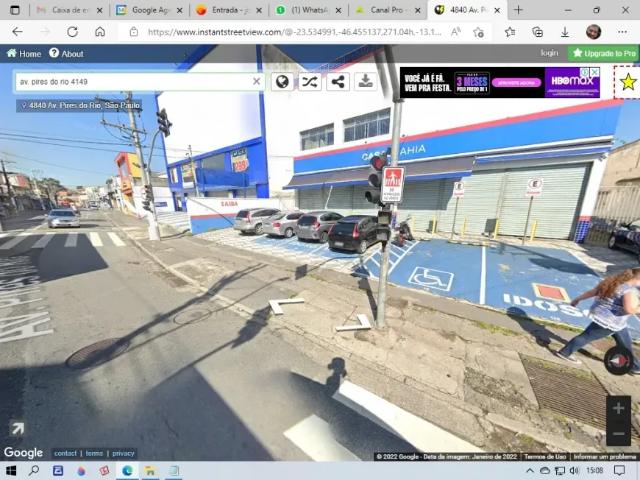
Task: Close the 4840 Av. Pires do Rio tab
Action: (x=497, y=10)
